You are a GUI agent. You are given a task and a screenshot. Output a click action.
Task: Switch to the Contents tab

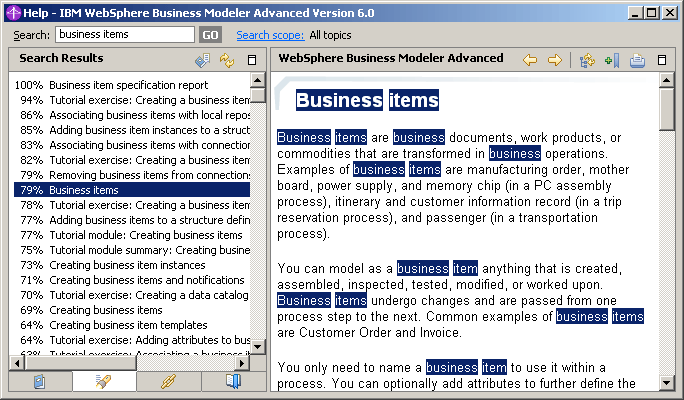(40, 382)
